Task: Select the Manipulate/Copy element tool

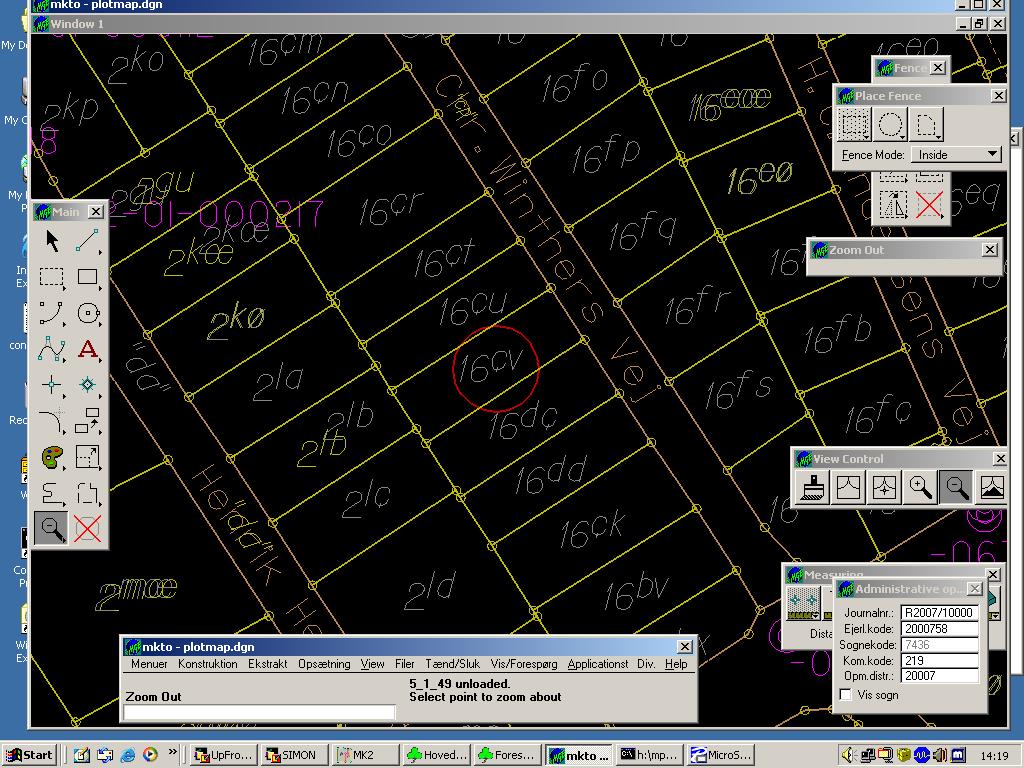Action: pyautogui.click(x=87, y=421)
